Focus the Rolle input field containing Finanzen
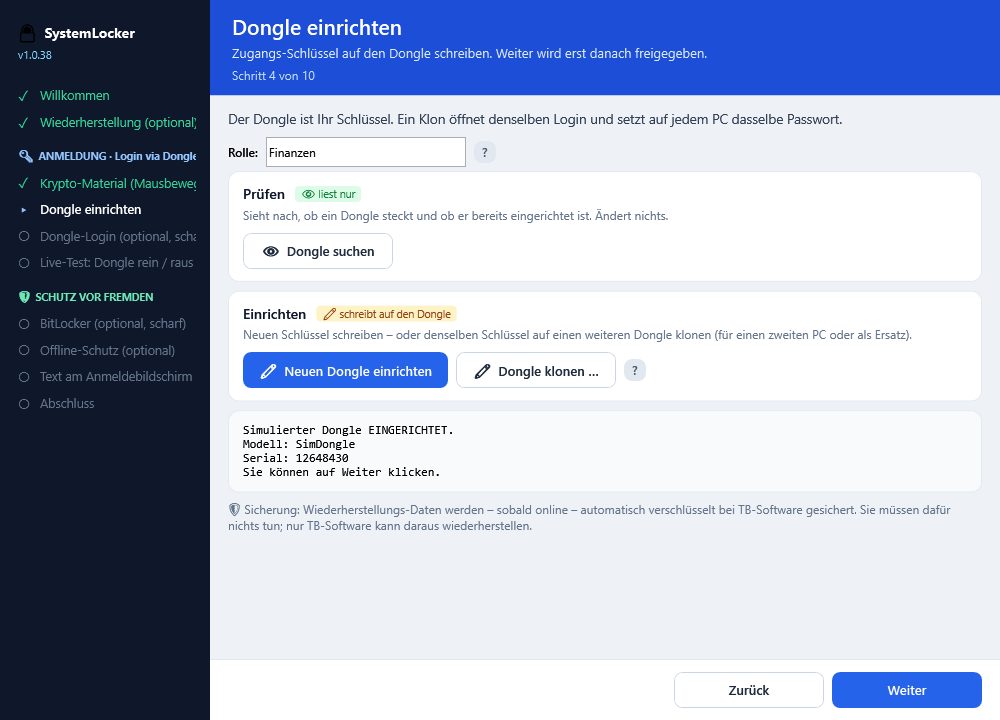The image size is (1000, 720). tap(365, 152)
